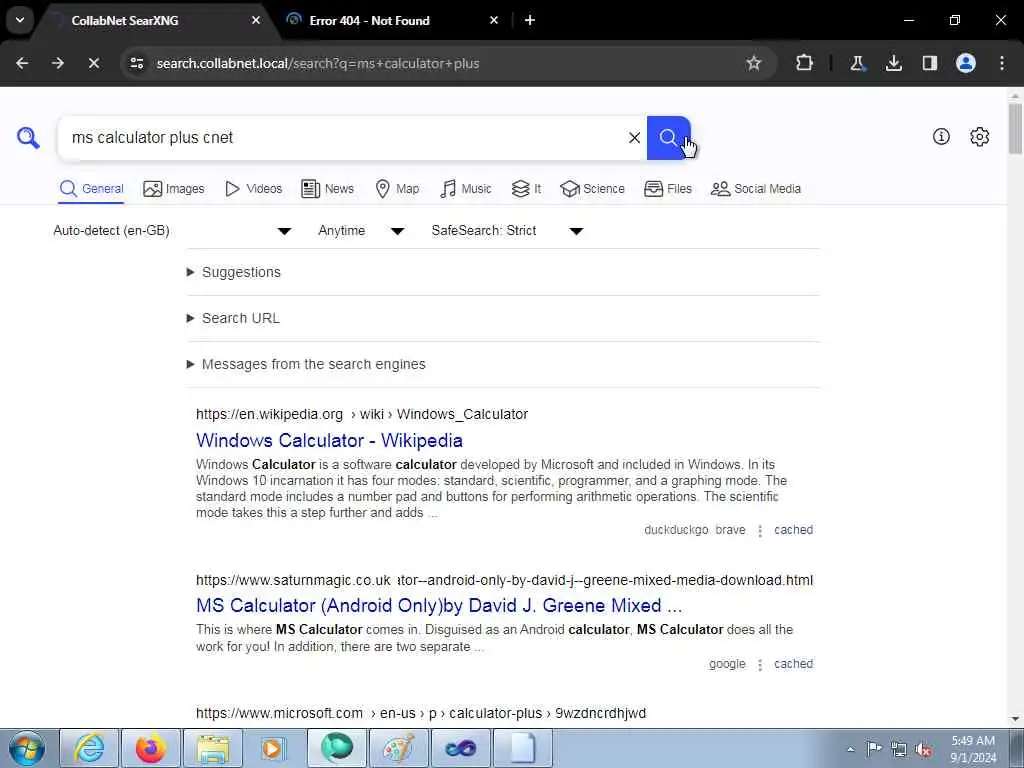Go forward in browser history

coord(58,63)
